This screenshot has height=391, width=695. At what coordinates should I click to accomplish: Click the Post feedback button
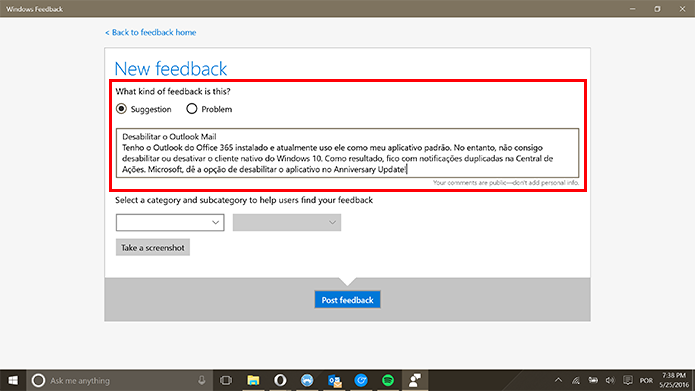(348, 300)
